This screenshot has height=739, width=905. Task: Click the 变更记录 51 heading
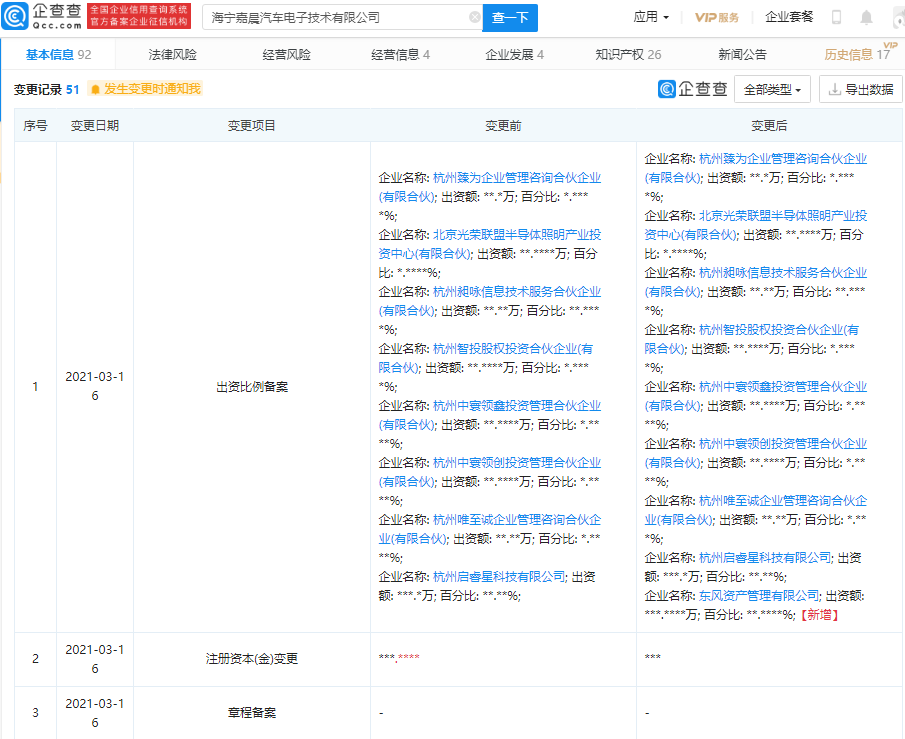[47, 89]
